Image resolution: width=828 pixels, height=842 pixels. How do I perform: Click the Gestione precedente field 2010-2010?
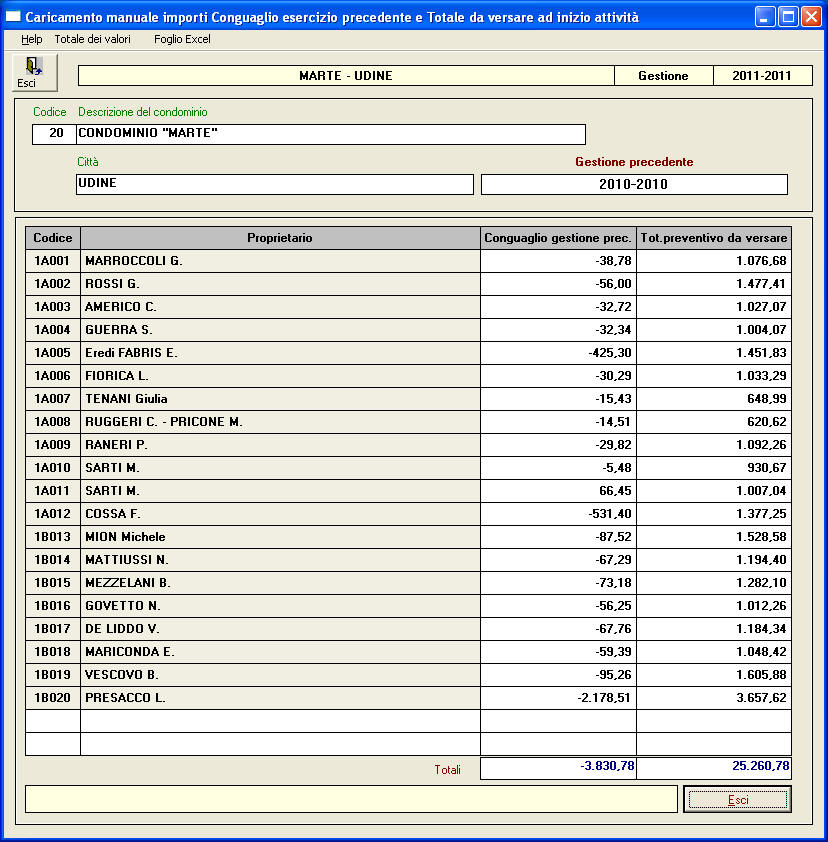[x=634, y=184]
